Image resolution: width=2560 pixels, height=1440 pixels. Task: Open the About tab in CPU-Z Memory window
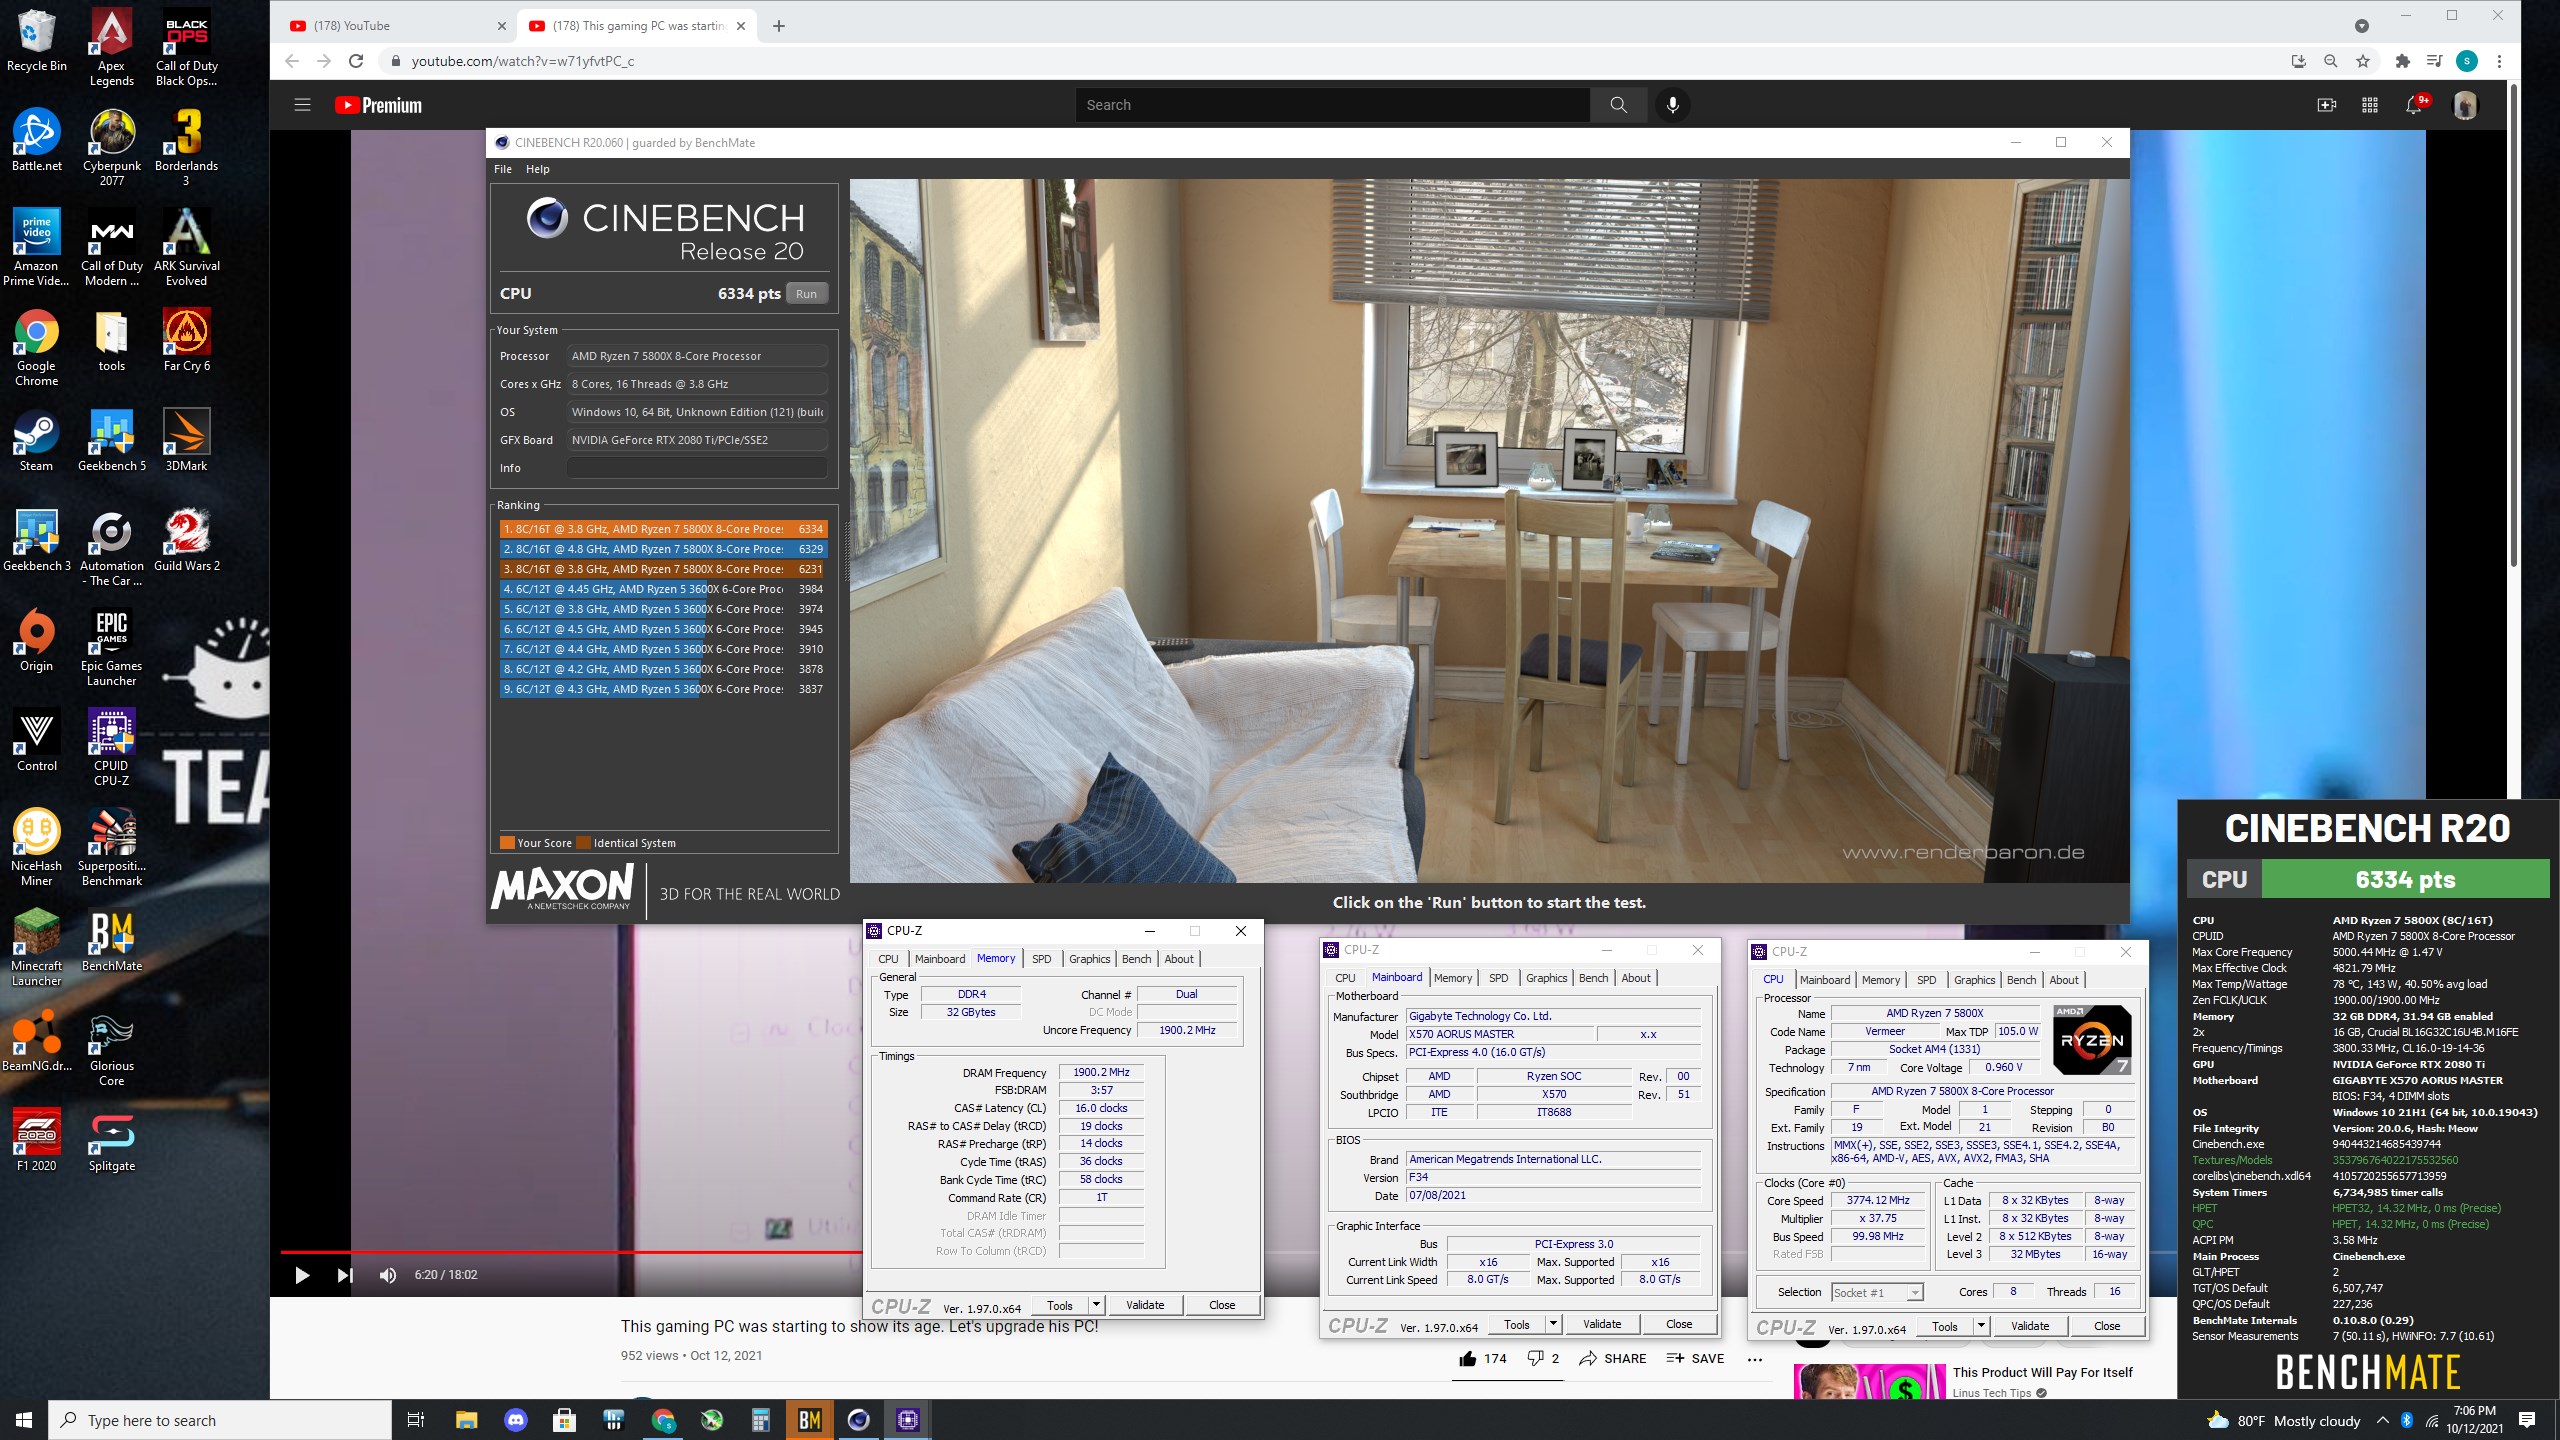1179,958
